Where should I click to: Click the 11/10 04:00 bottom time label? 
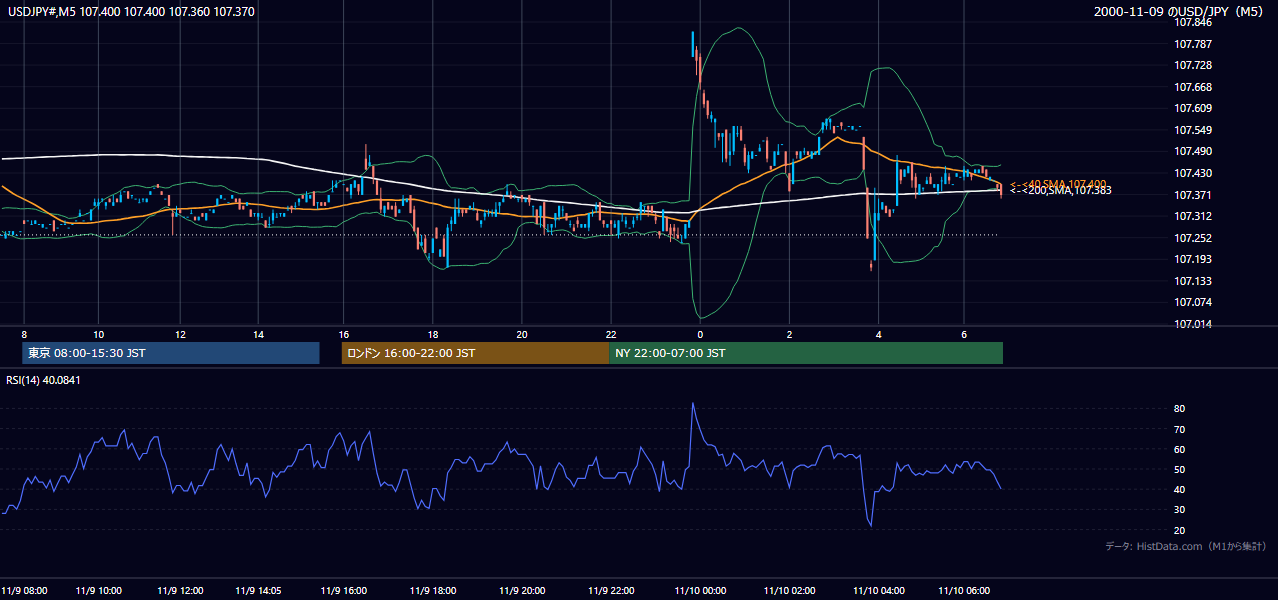pos(878,591)
